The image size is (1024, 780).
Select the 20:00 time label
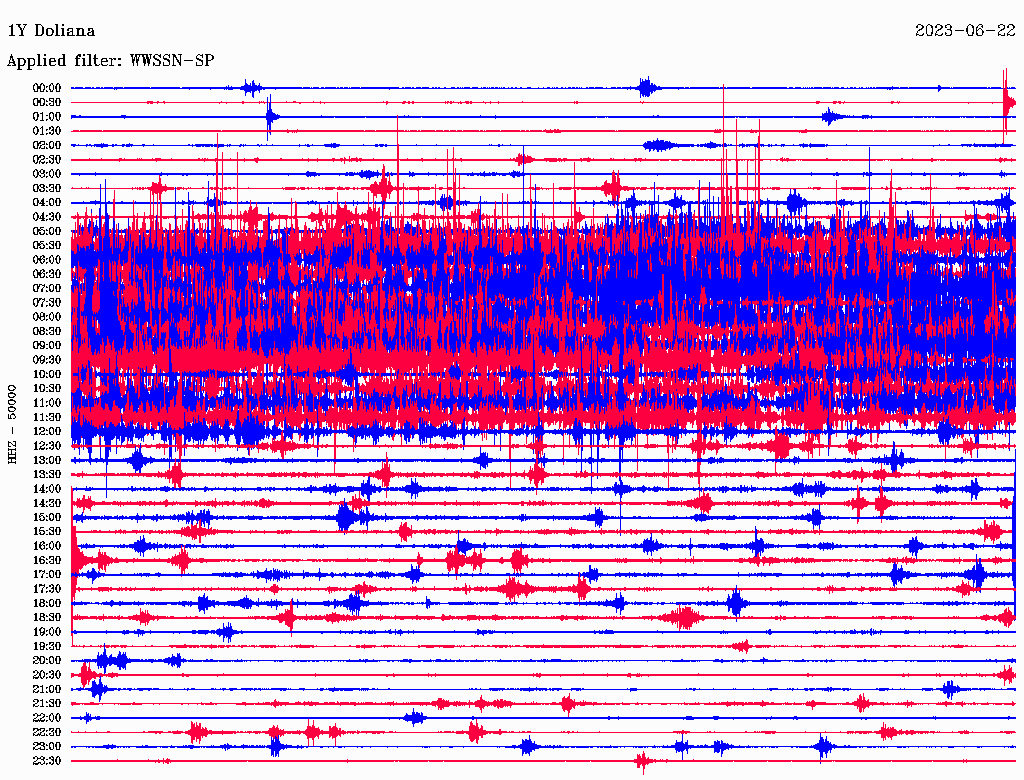(x=47, y=660)
